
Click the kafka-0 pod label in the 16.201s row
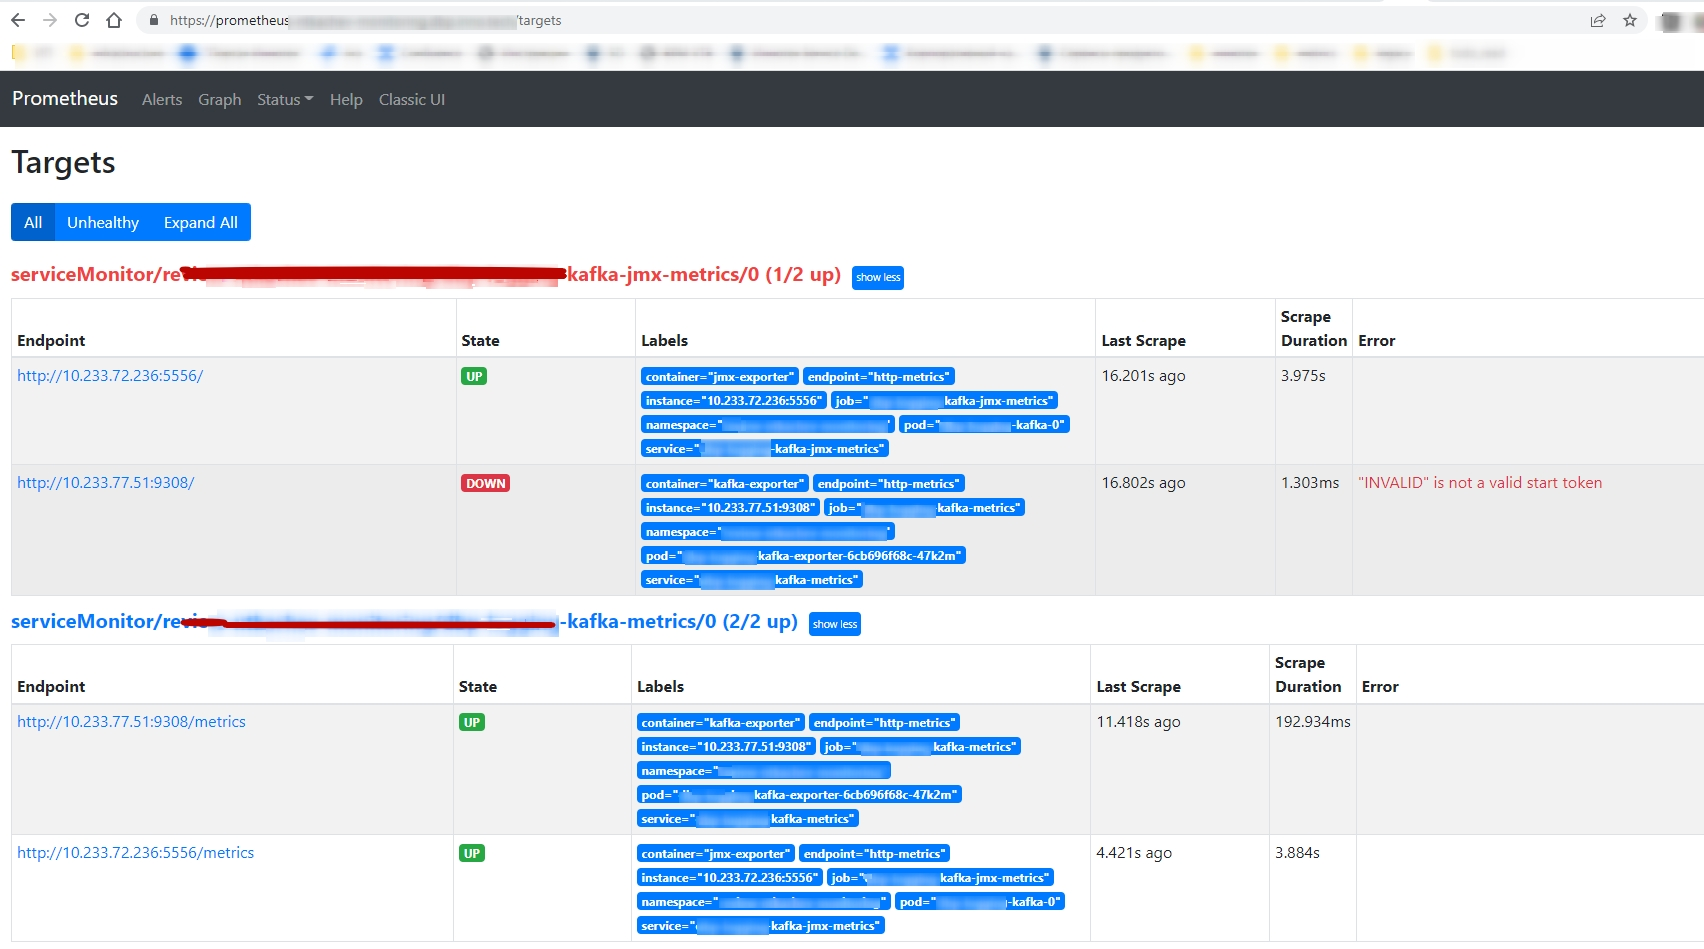pos(984,425)
